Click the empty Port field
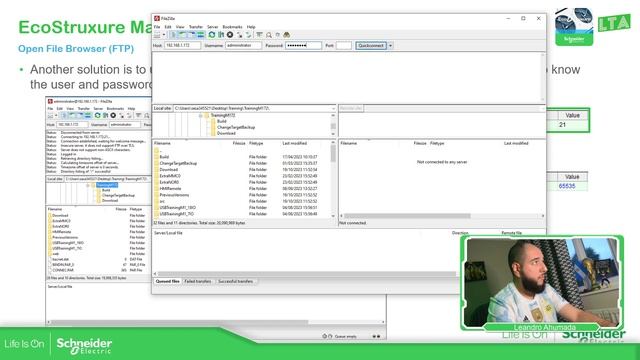 coord(344,46)
